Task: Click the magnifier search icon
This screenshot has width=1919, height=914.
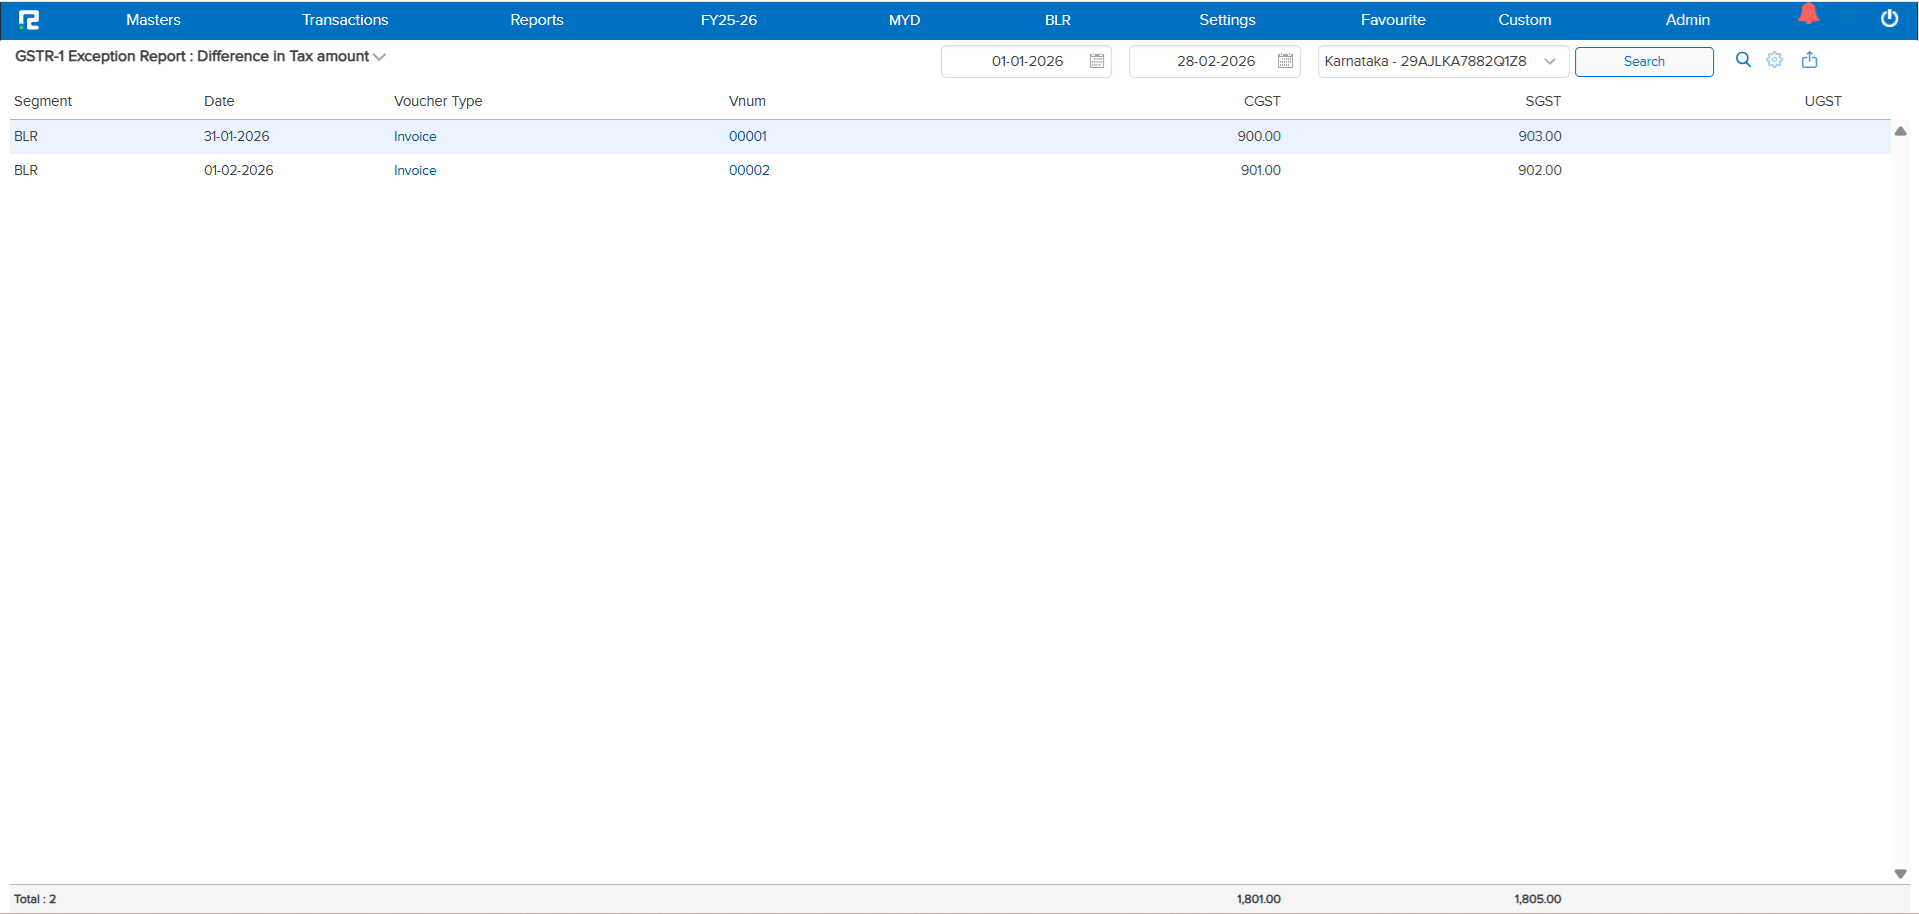Action: 1743,60
